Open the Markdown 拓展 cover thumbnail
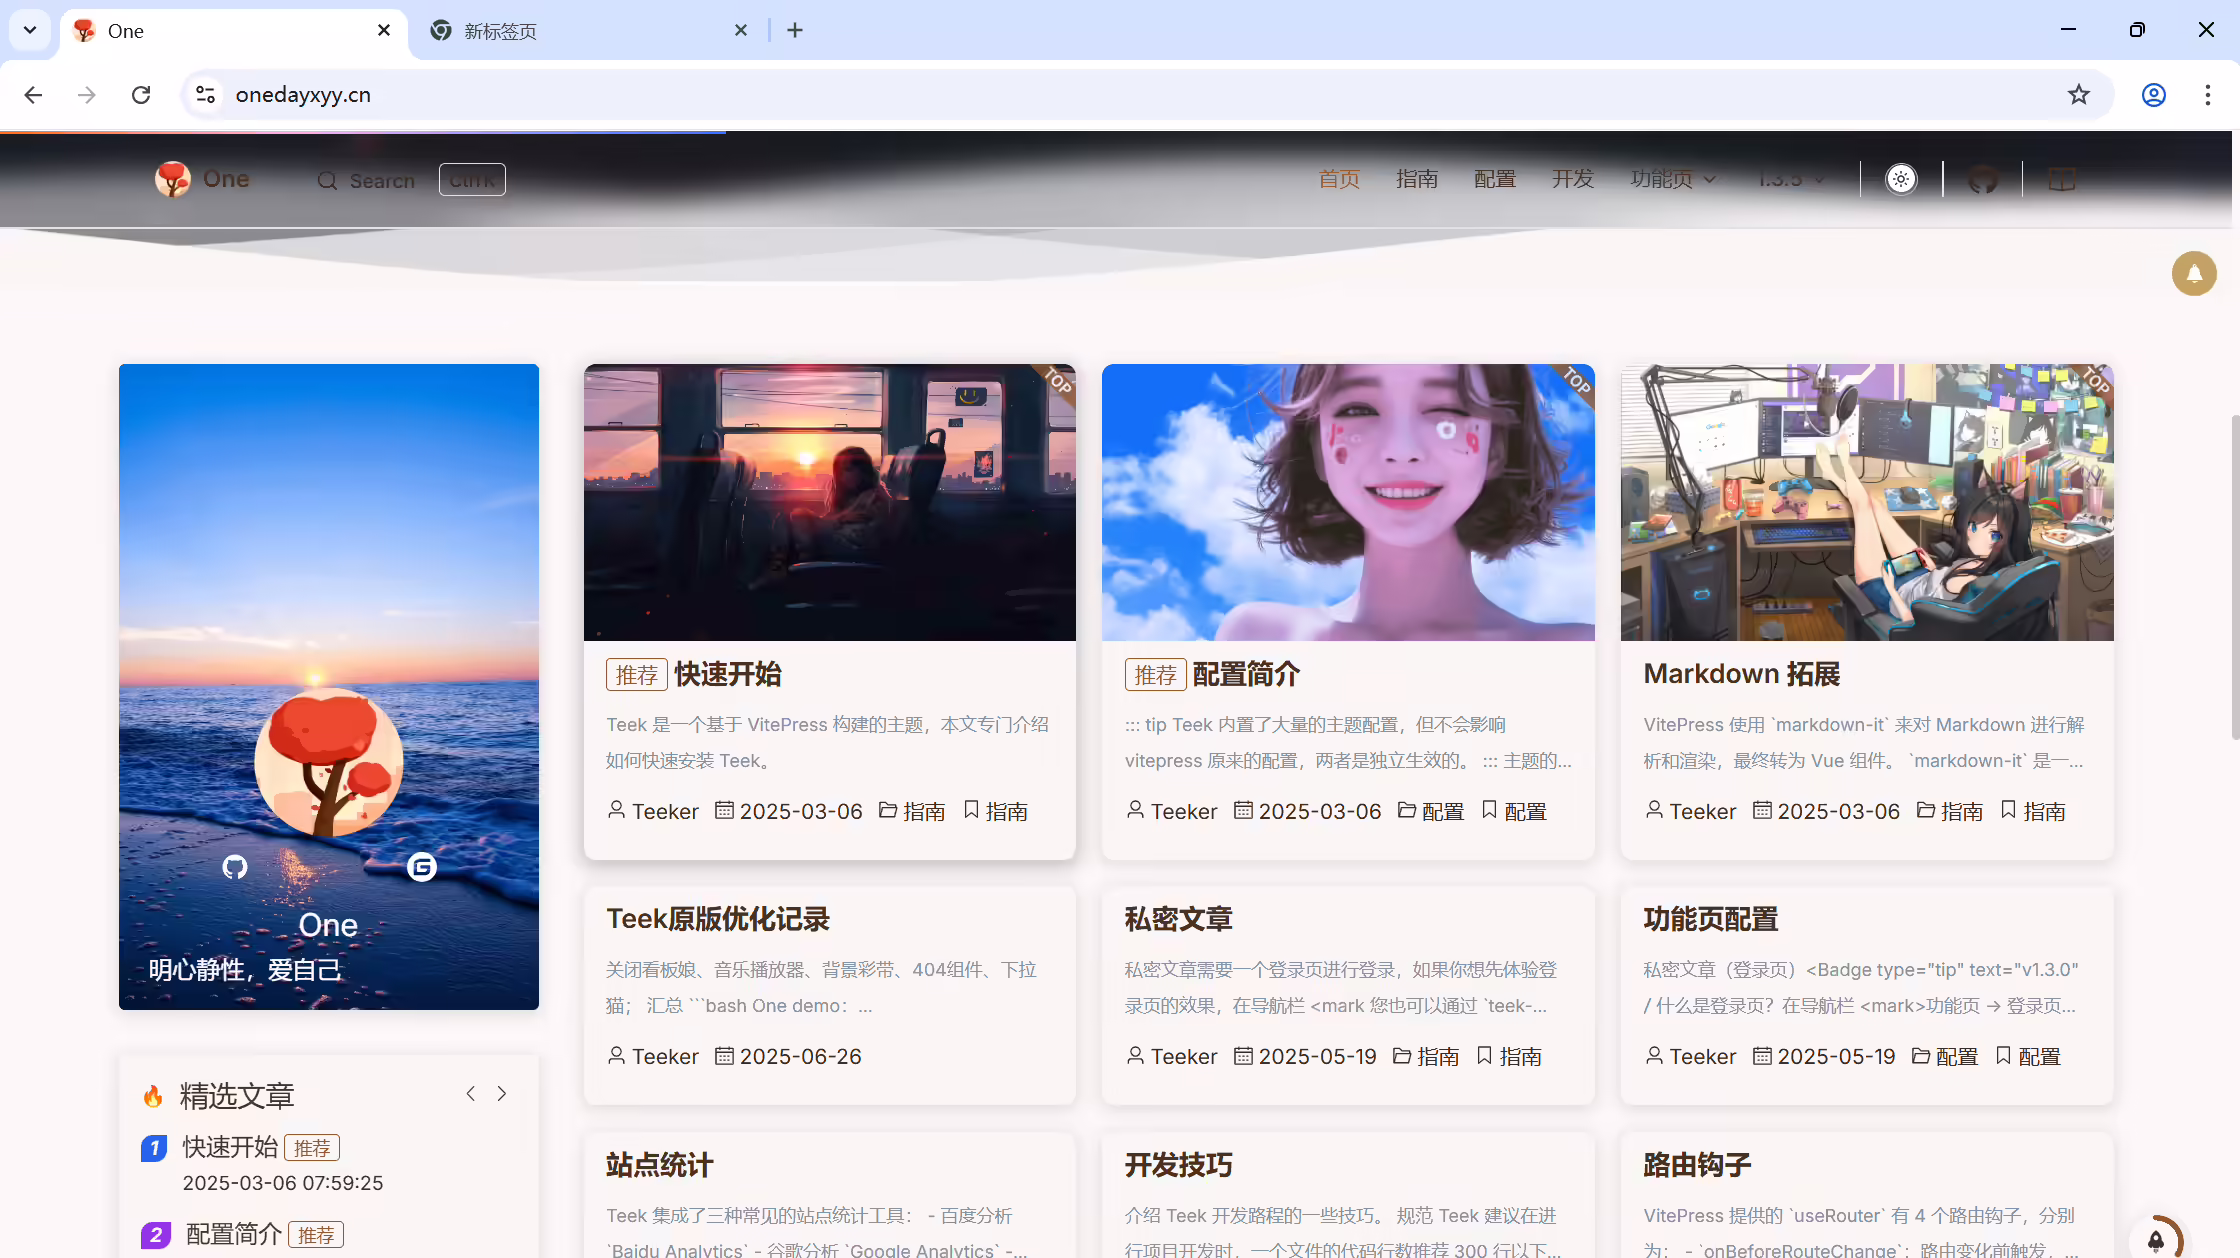 click(x=1867, y=502)
